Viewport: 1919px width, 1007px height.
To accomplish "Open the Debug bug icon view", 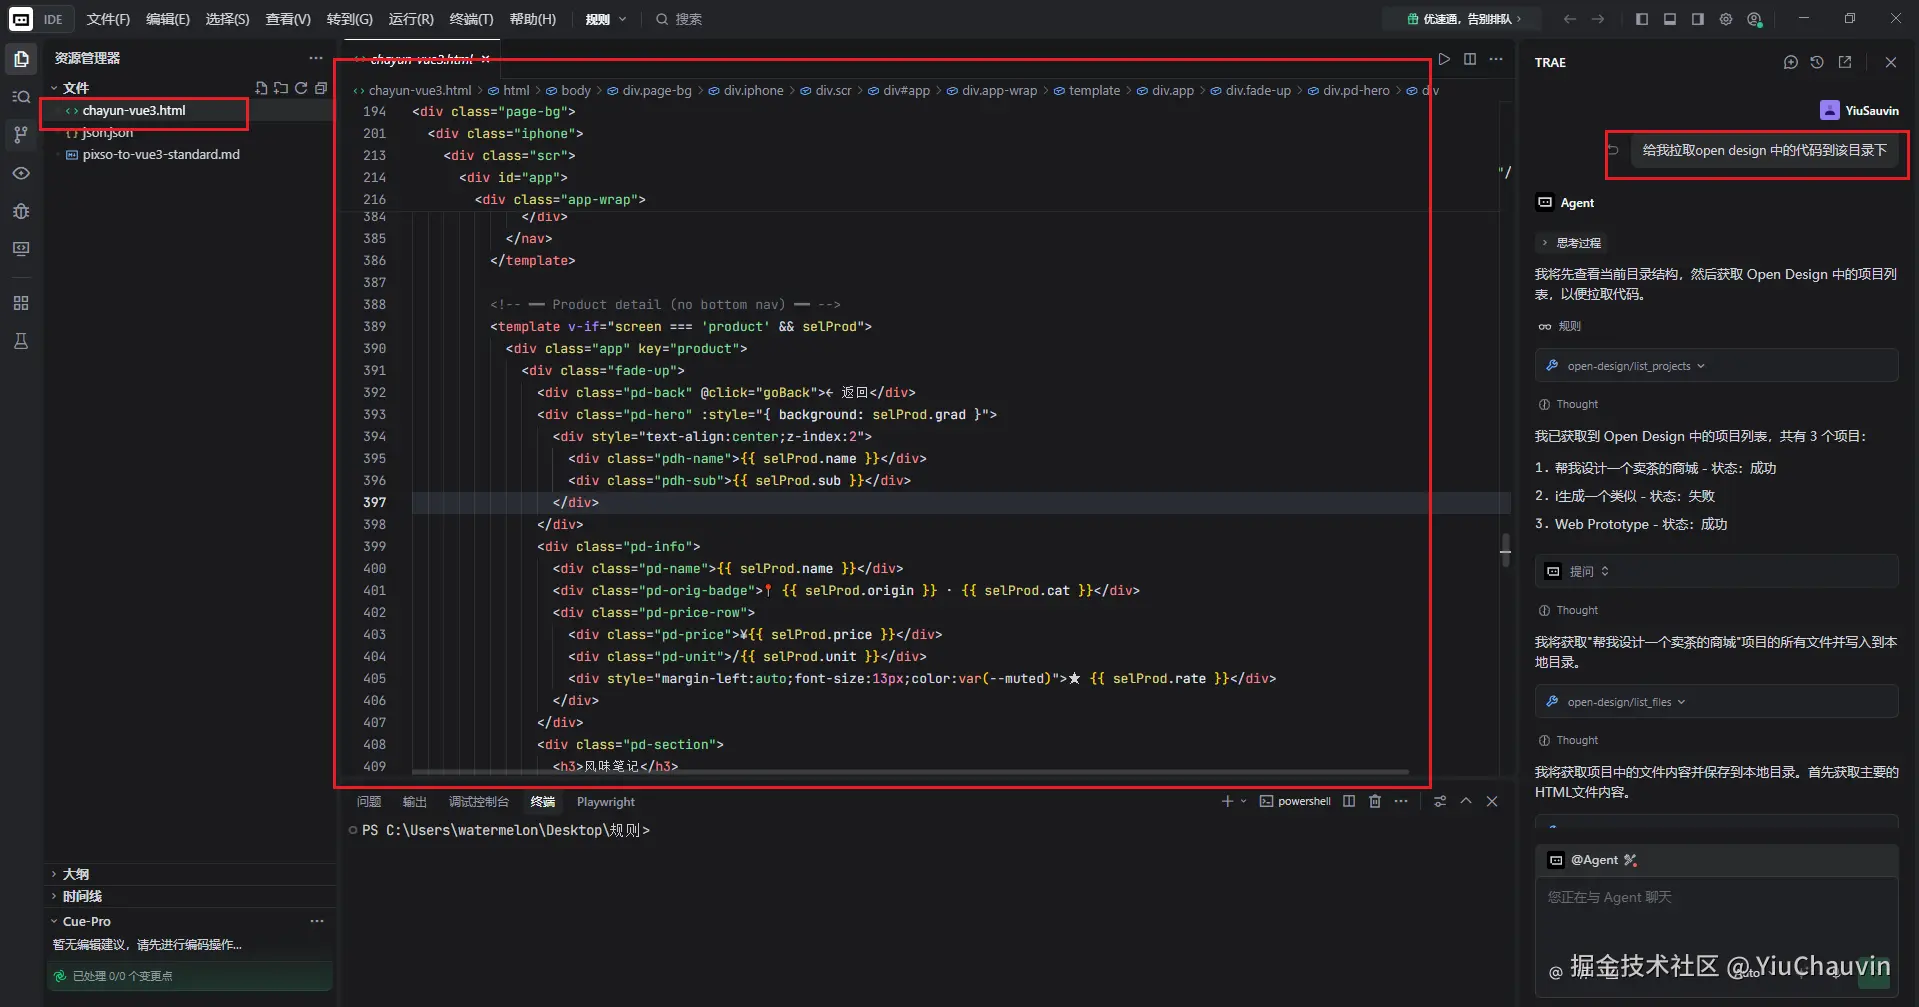I will [x=21, y=211].
